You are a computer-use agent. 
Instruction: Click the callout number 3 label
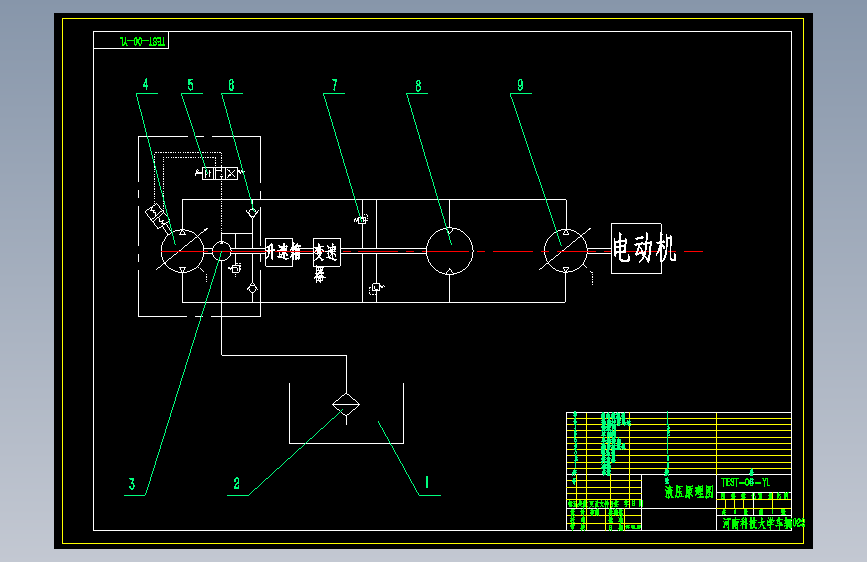(132, 484)
